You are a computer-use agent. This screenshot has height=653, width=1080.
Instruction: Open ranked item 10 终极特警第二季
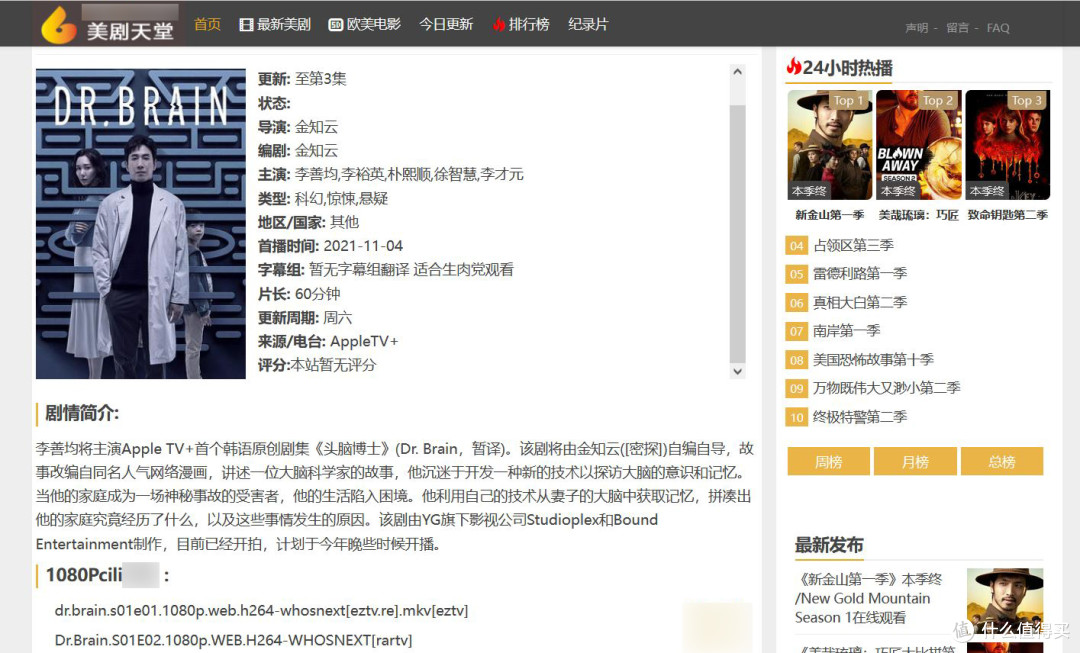pos(860,417)
